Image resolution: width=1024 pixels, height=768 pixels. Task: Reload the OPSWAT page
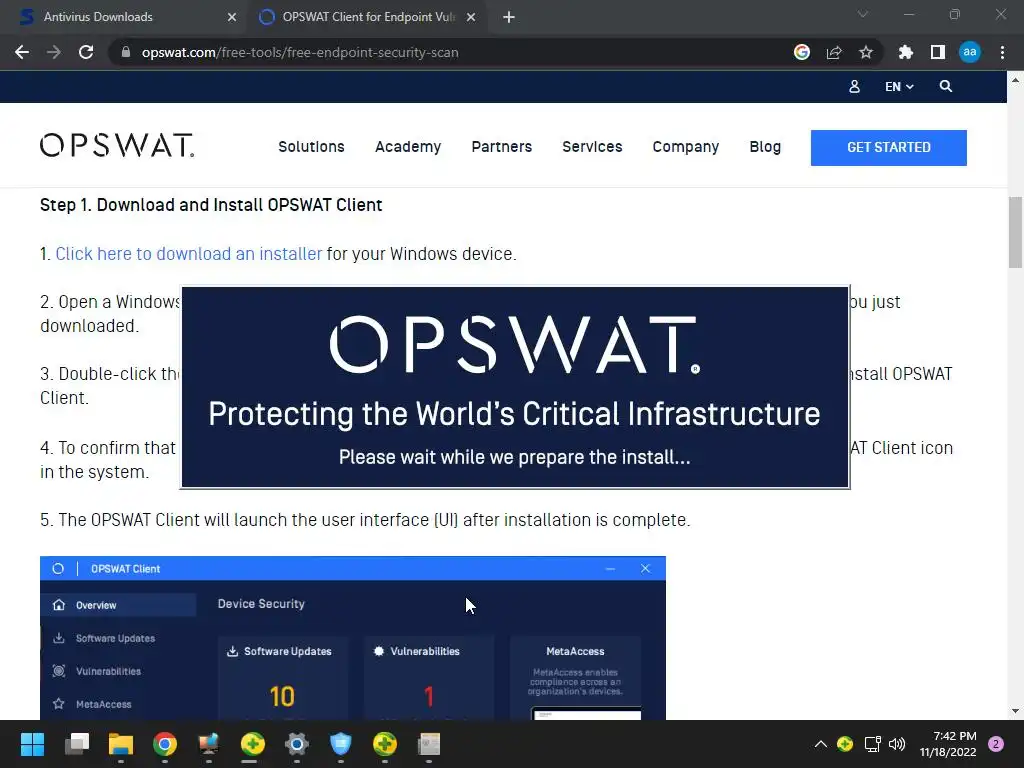pyautogui.click(x=86, y=52)
